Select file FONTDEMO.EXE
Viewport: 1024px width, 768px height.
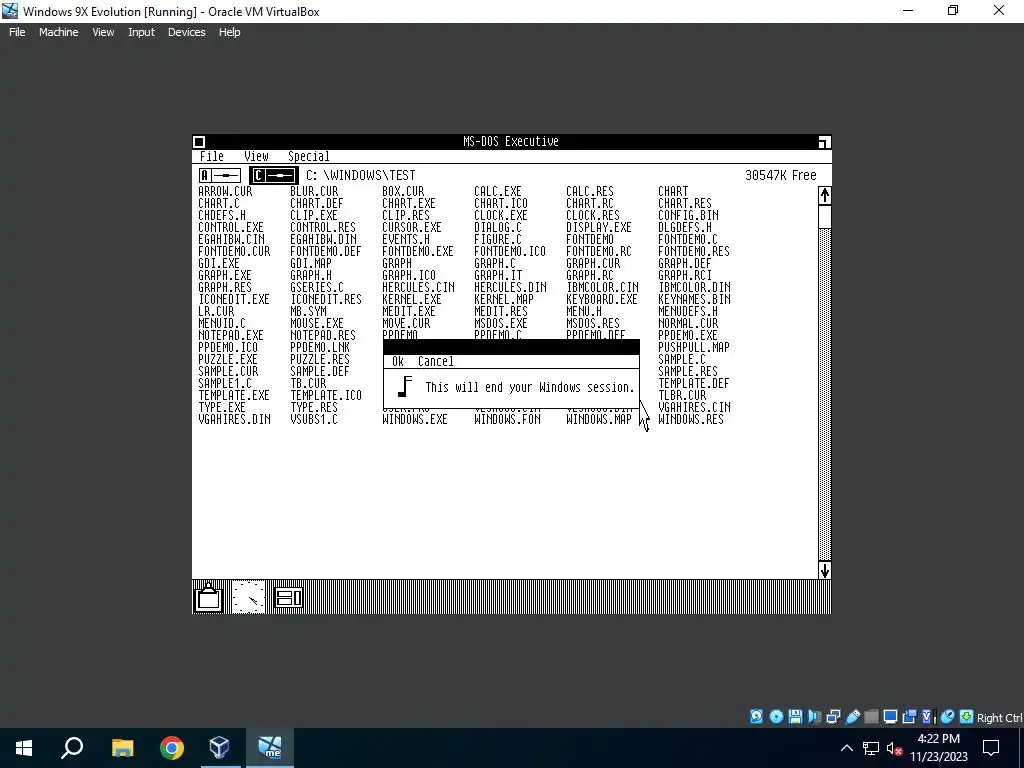418,251
